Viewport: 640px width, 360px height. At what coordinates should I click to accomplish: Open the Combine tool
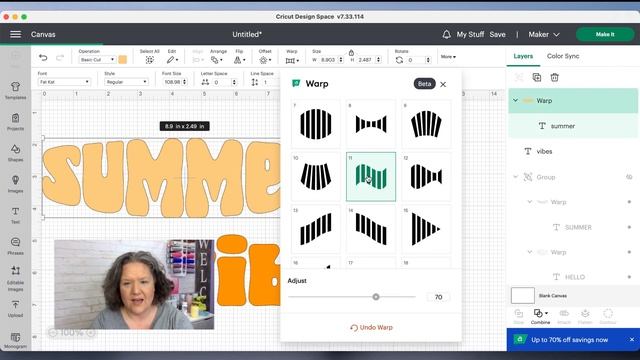[540, 316]
